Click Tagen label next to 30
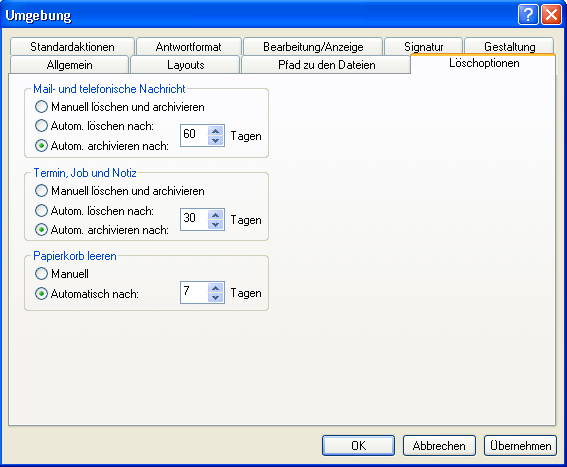The width and height of the screenshot is (567, 467). (x=246, y=220)
